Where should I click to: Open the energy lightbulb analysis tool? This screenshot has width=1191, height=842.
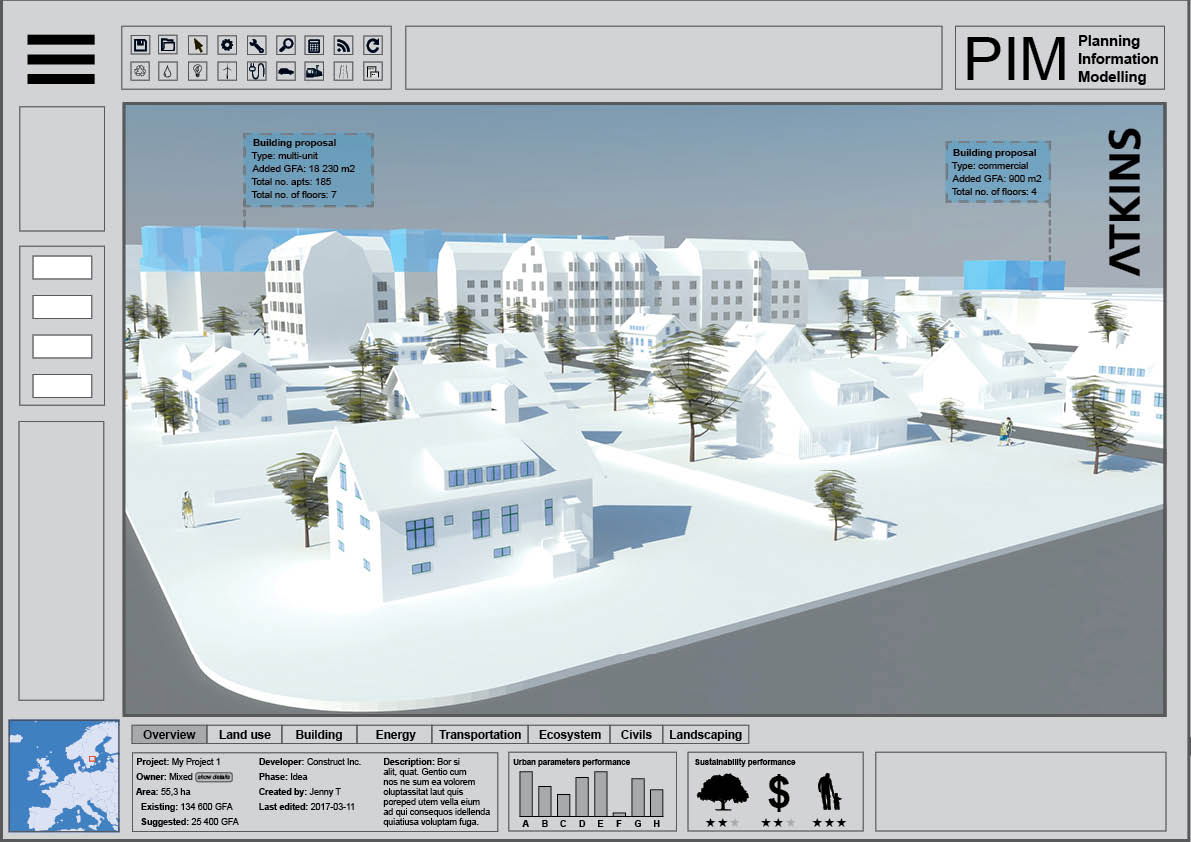(x=199, y=70)
